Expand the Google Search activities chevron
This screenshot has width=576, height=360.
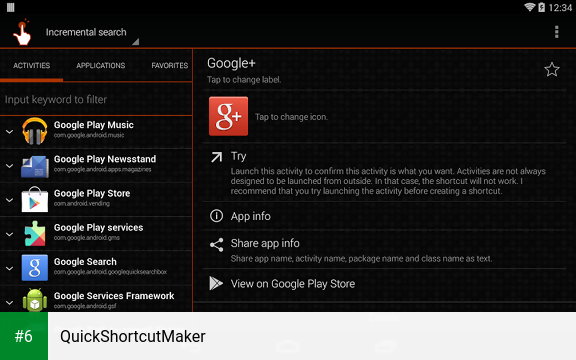coord(10,268)
